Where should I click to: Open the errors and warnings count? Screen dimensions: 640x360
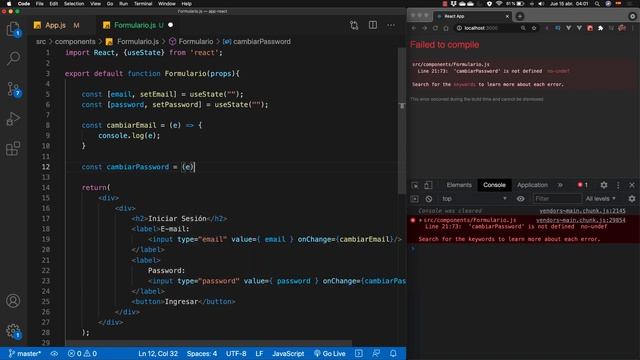pyautogui.click(x=82, y=353)
